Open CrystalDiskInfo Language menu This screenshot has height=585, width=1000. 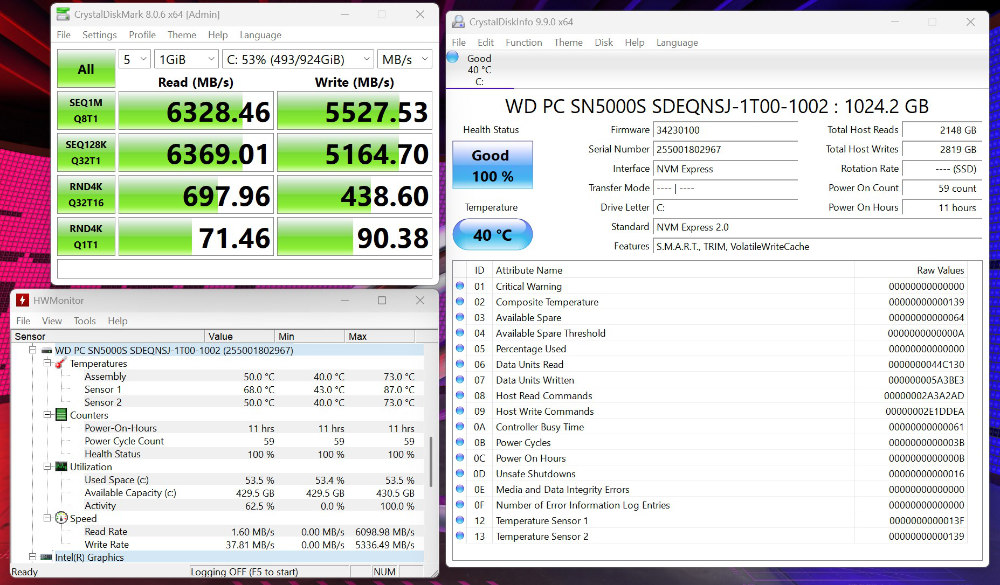pyautogui.click(x=677, y=42)
